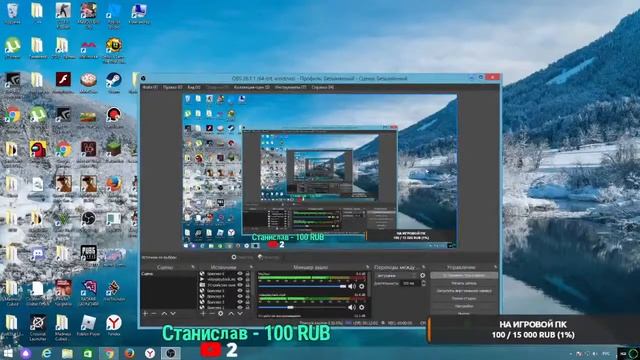Add a new source with plus button
The image size is (640, 360).
pos(203,313)
